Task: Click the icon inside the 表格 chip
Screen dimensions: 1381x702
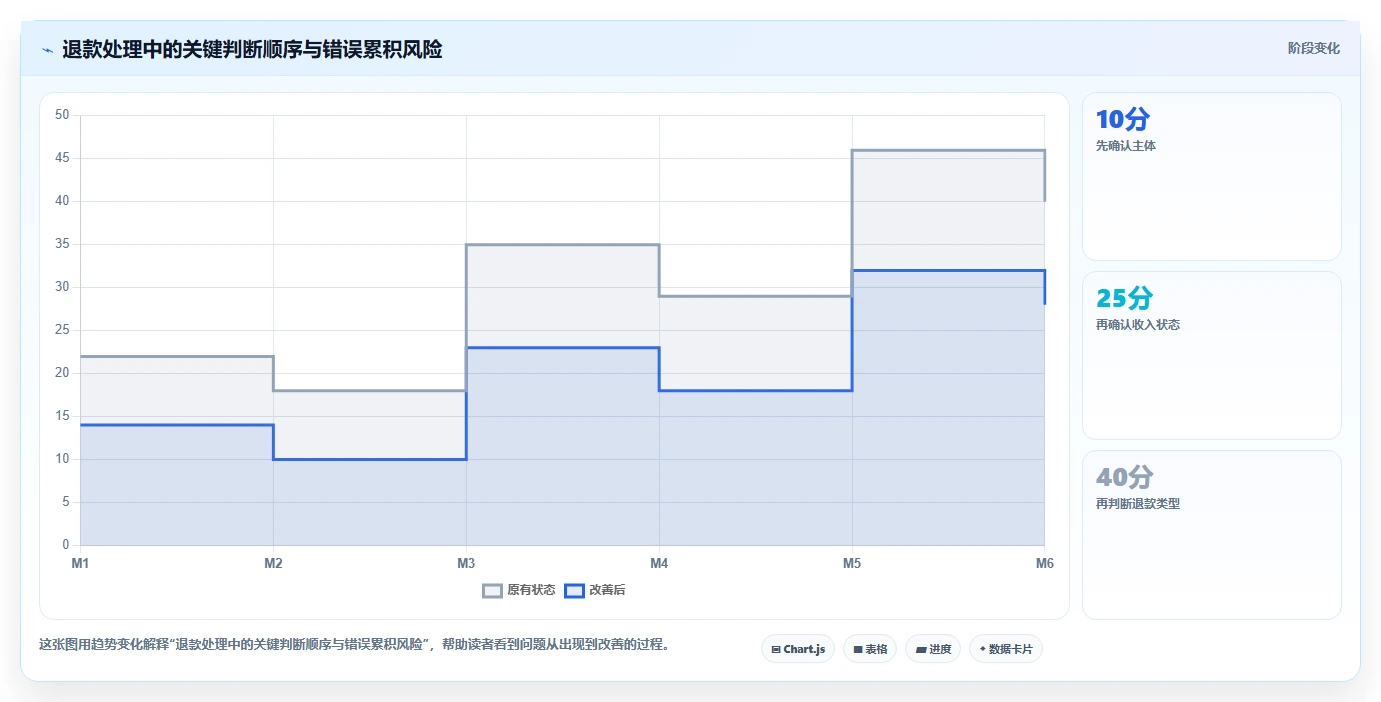Action: point(858,649)
